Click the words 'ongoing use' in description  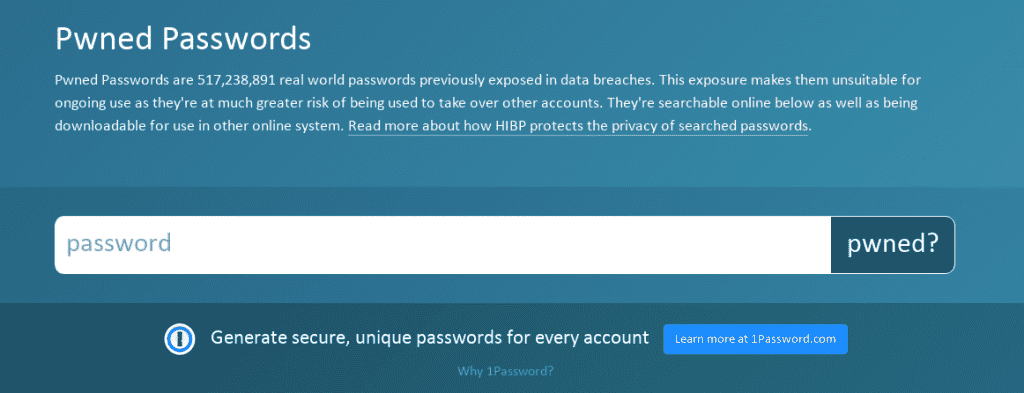pos(86,103)
